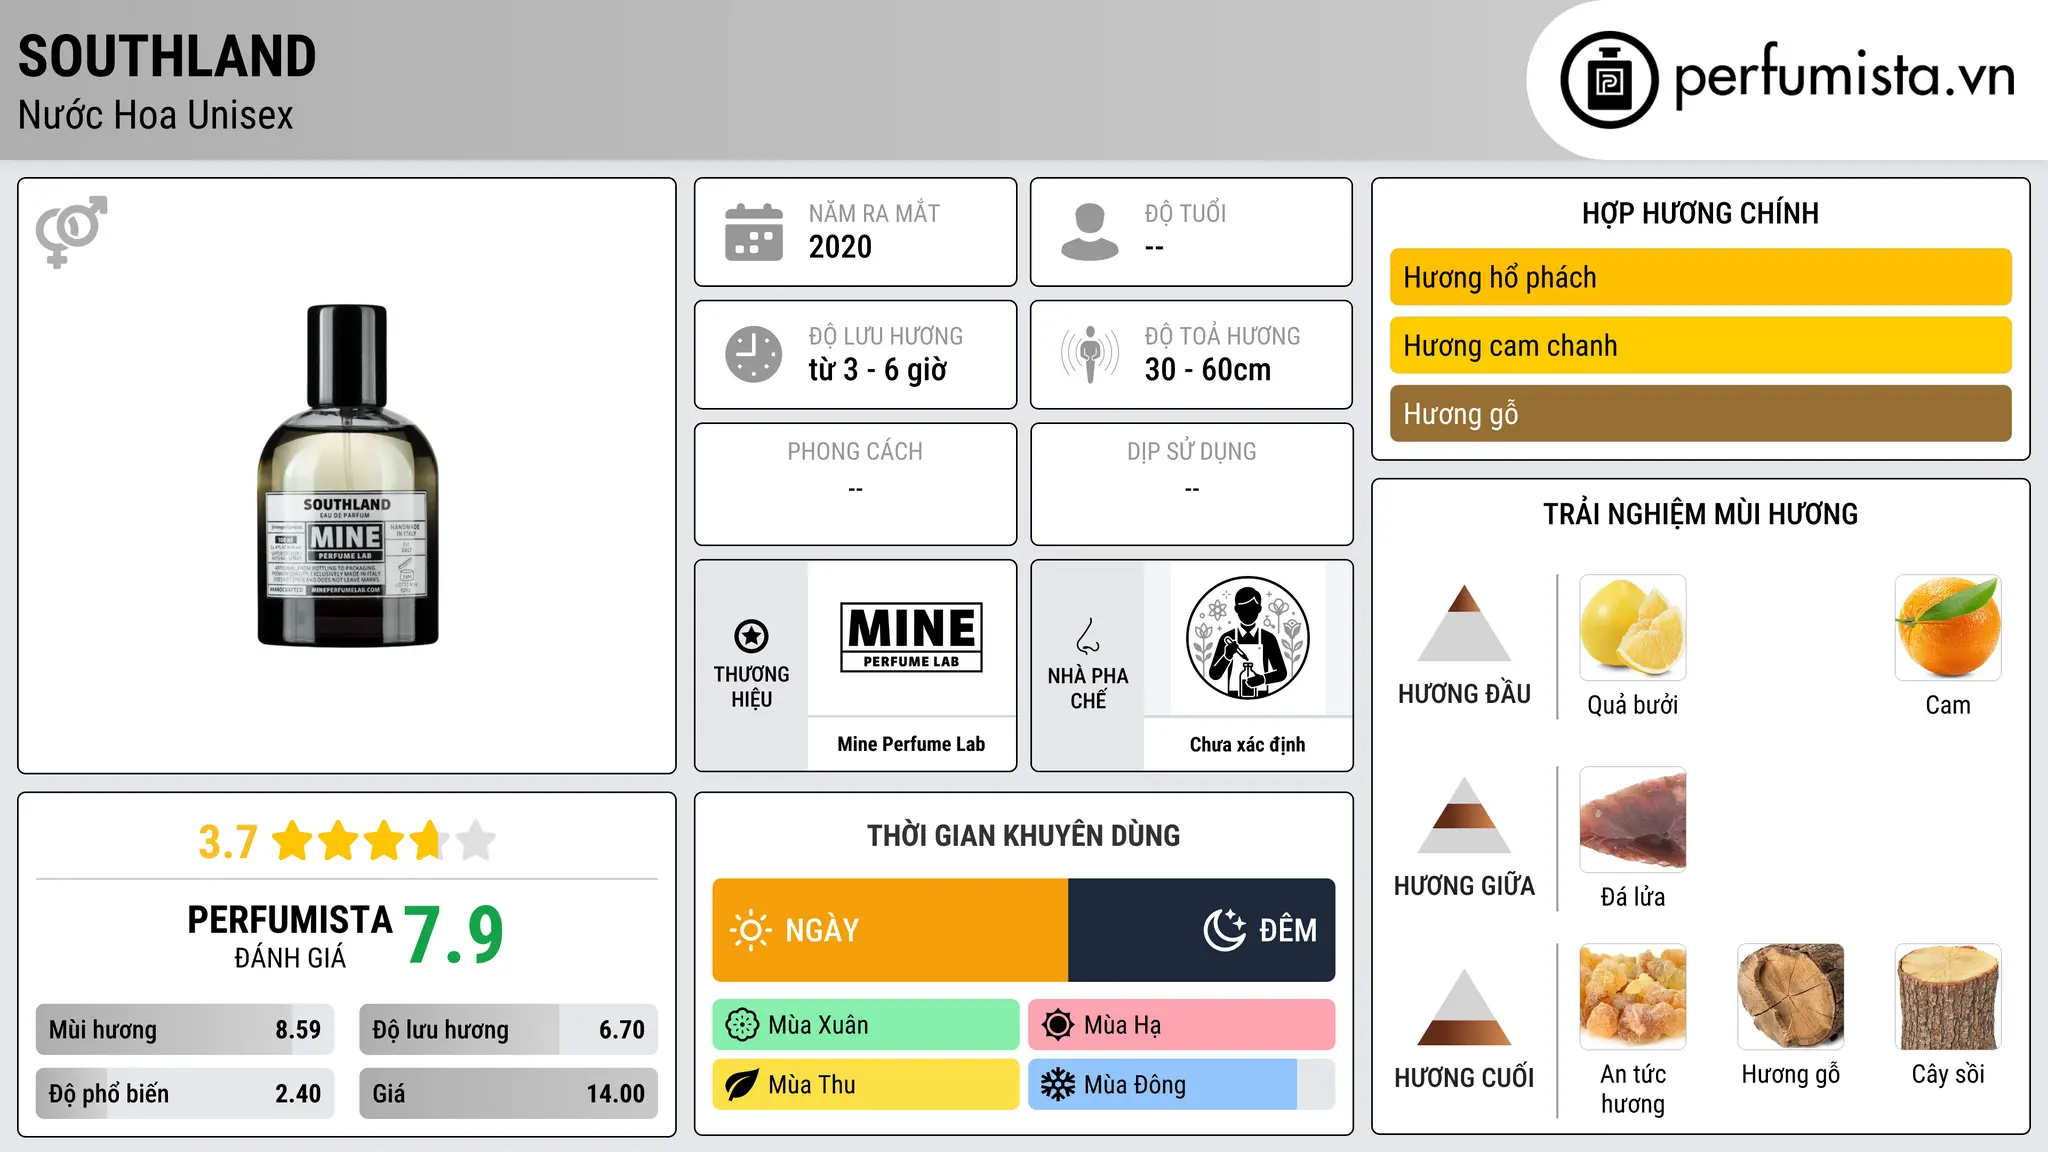Click the sun icon next to Ngày
This screenshot has width=2048, height=1152.
tap(750, 930)
